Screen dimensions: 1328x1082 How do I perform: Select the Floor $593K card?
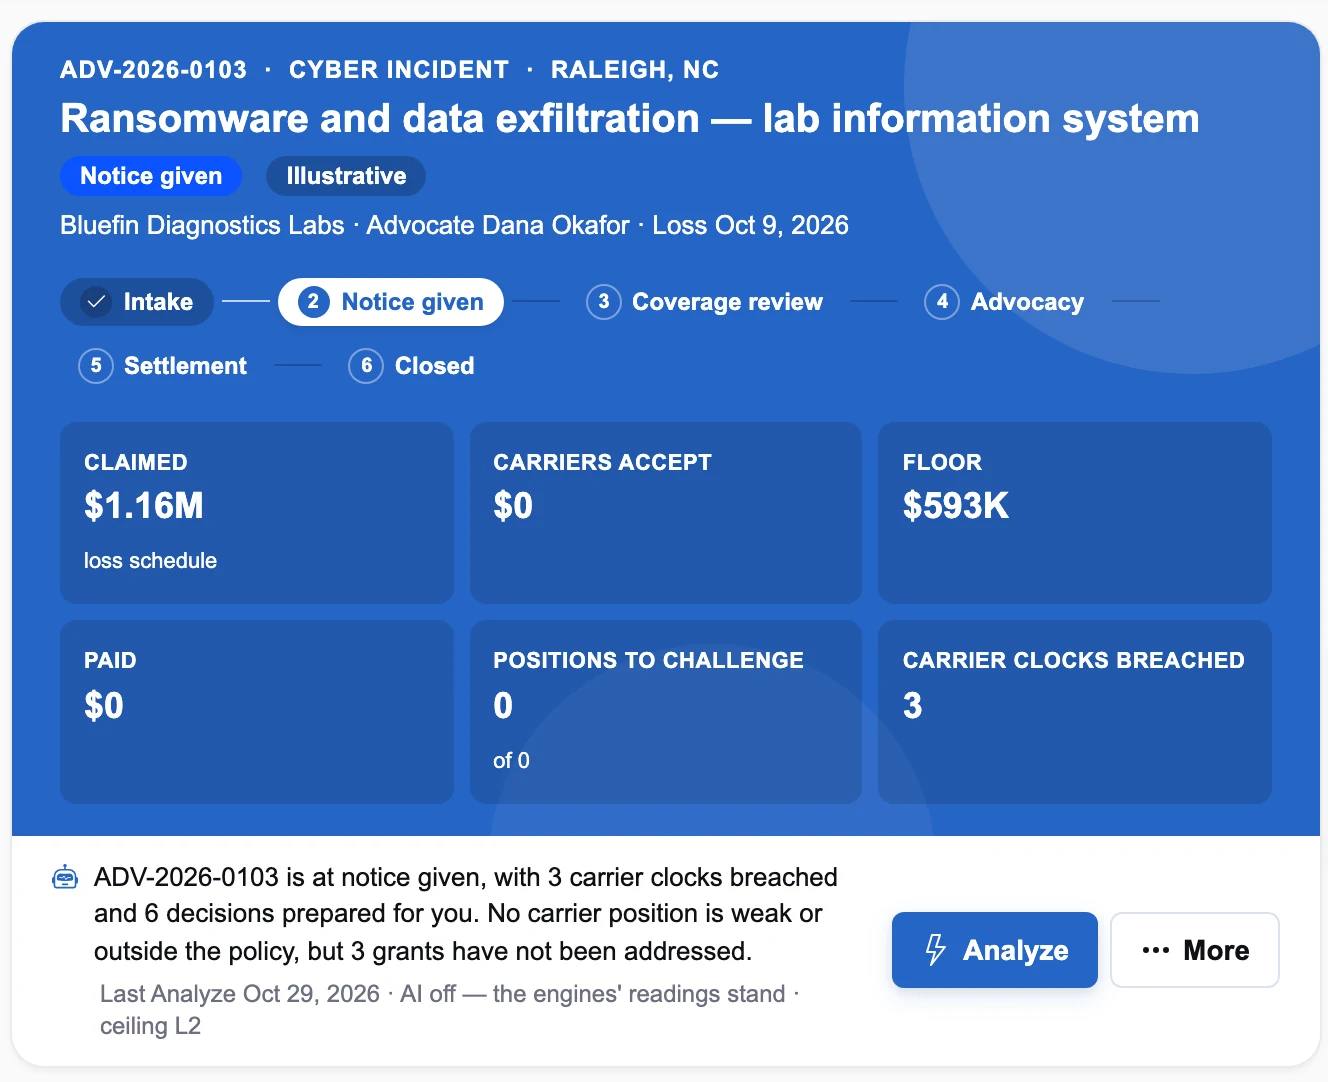pos(1075,513)
